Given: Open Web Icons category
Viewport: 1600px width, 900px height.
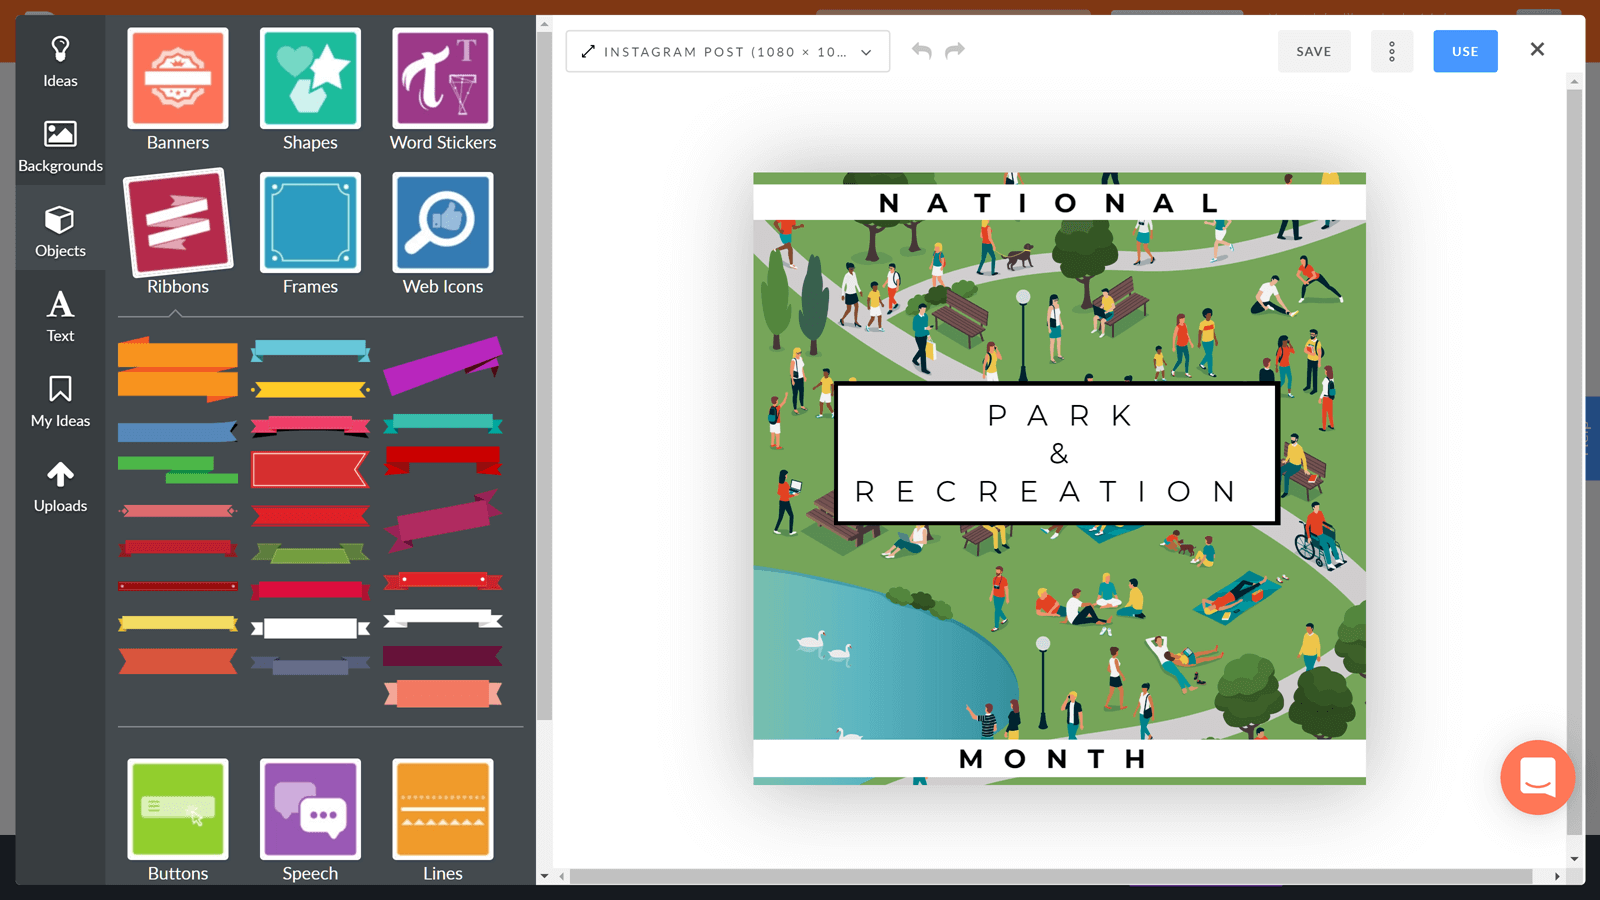Looking at the screenshot, I should coord(443,234).
